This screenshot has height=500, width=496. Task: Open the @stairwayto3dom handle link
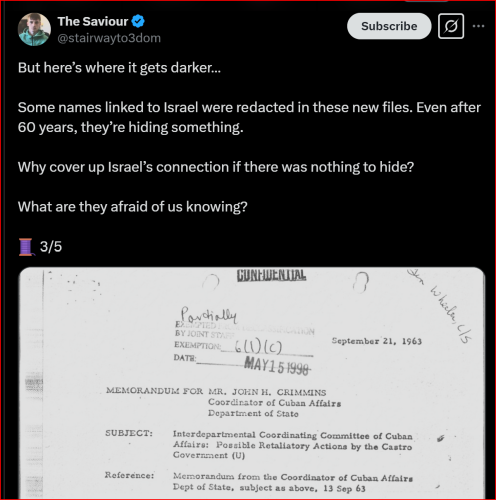[109, 38]
